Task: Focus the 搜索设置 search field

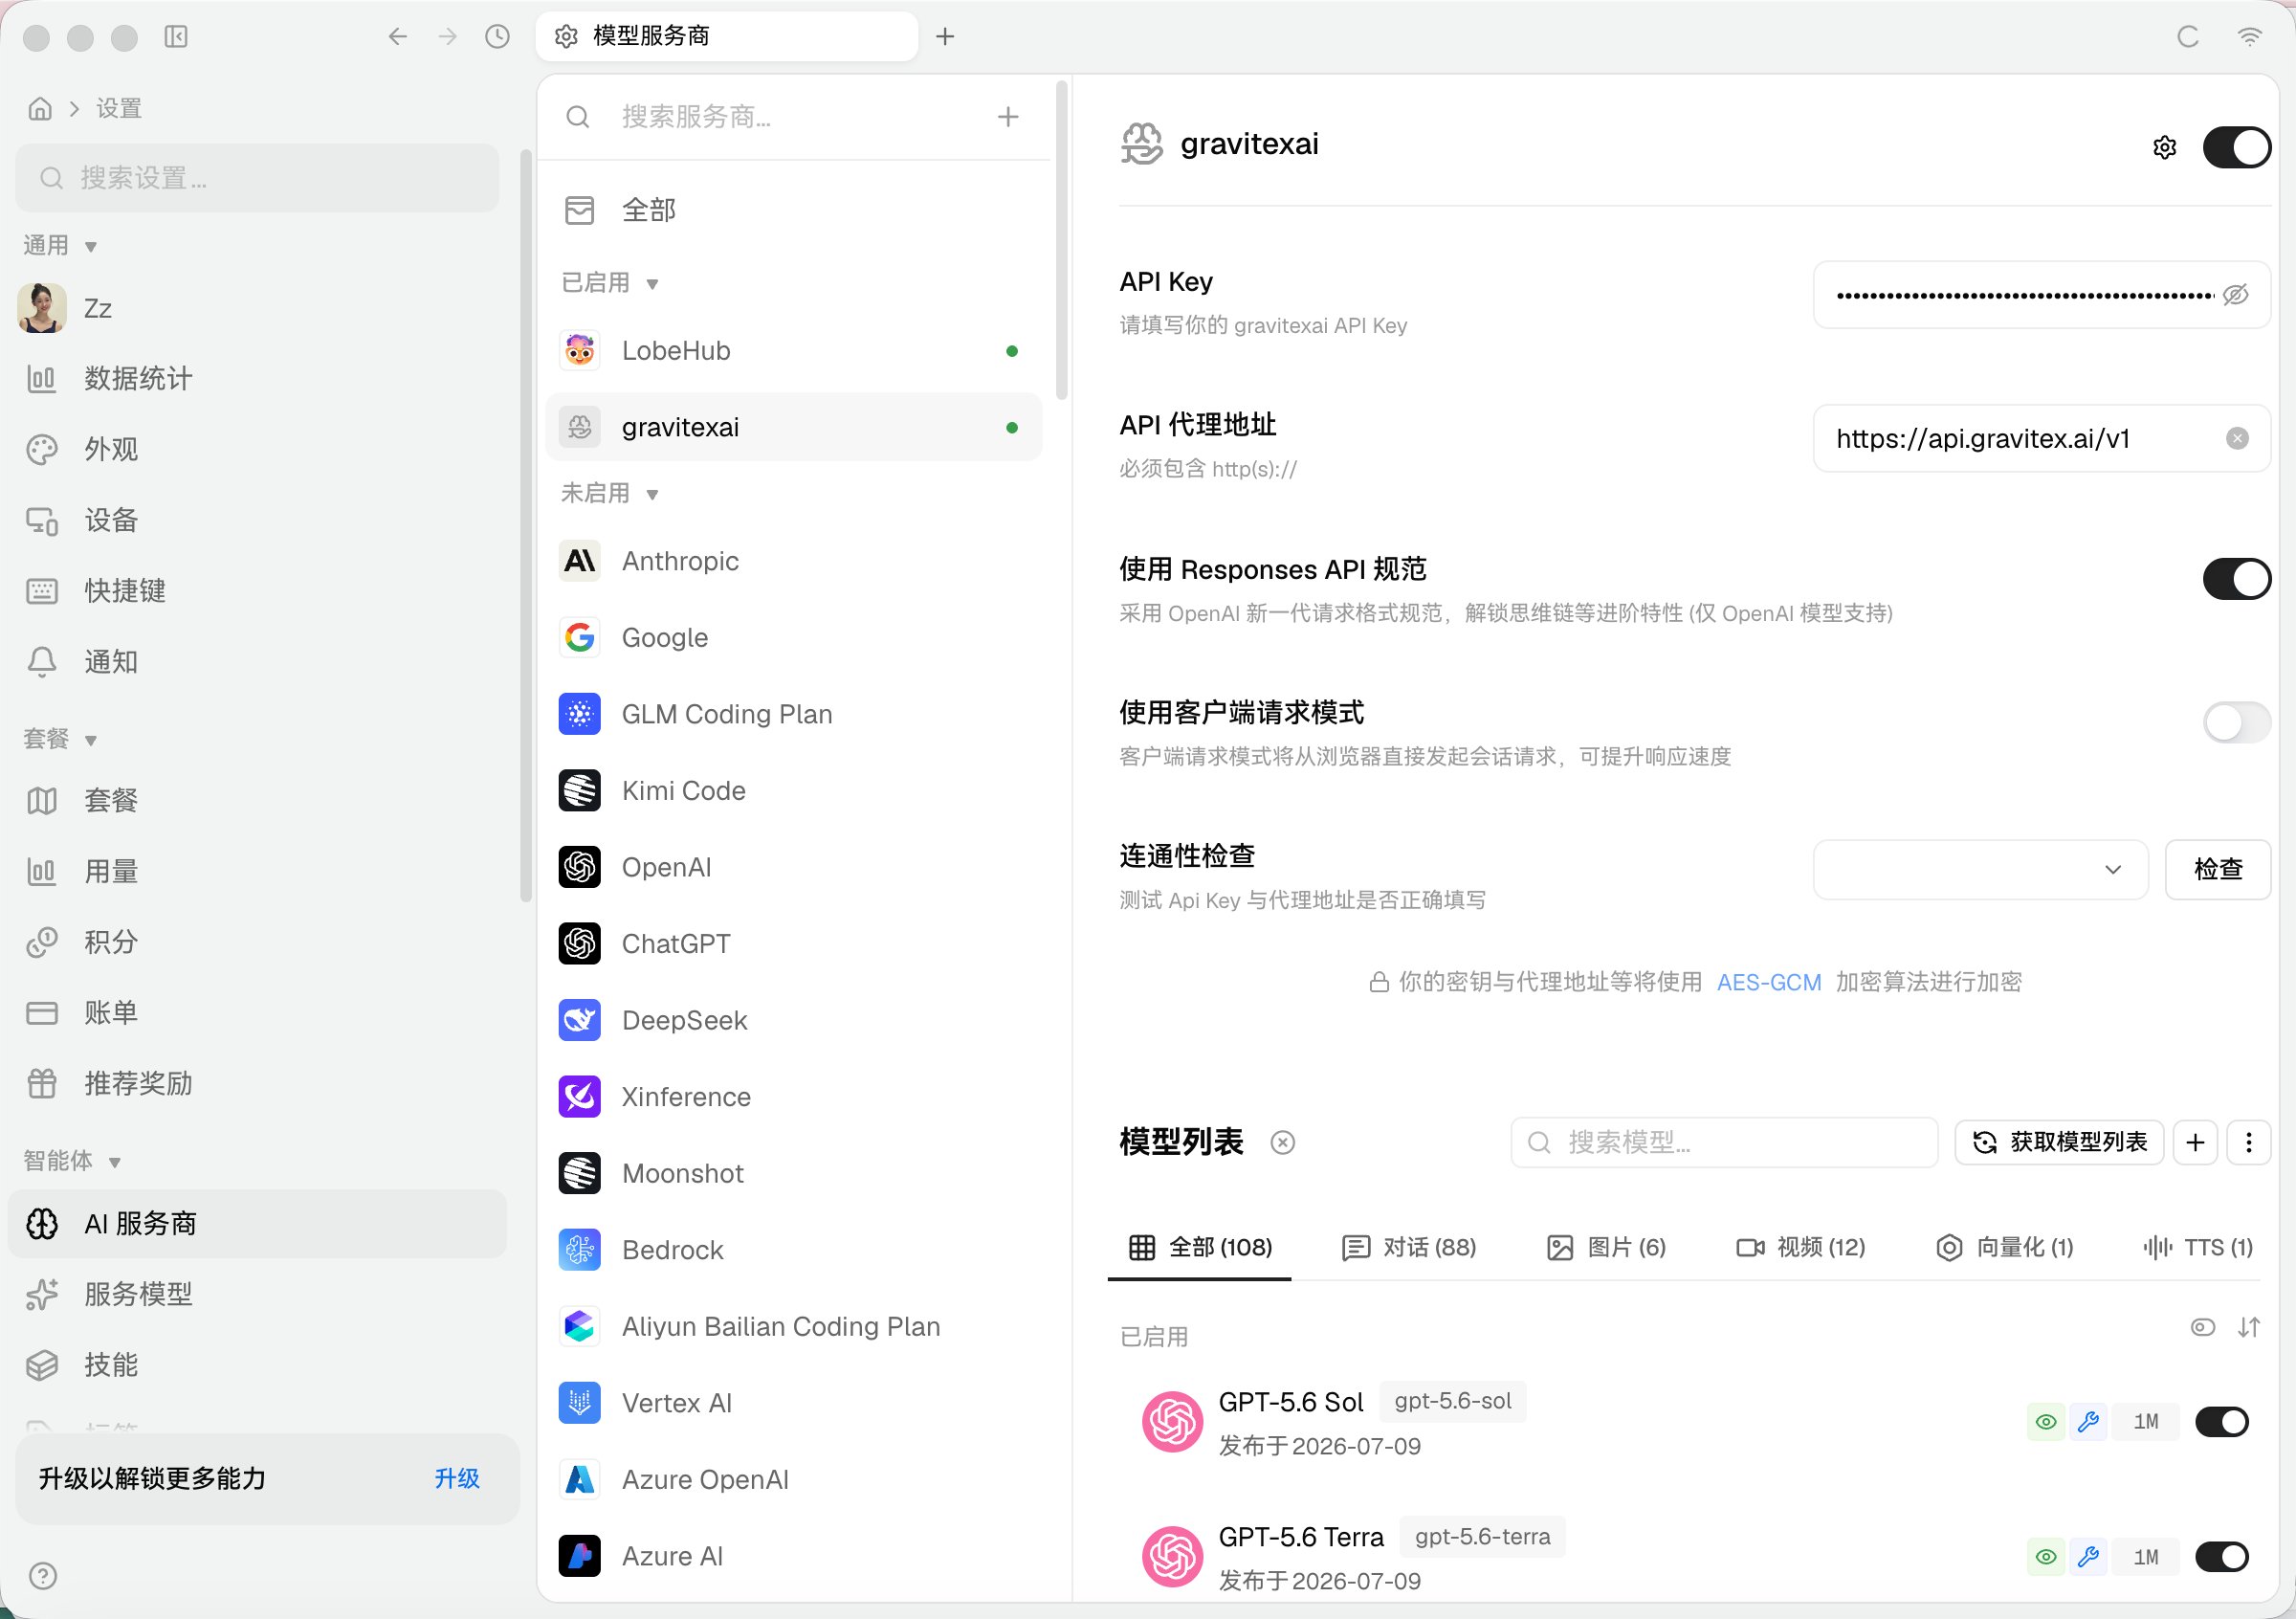Action: (x=258, y=178)
